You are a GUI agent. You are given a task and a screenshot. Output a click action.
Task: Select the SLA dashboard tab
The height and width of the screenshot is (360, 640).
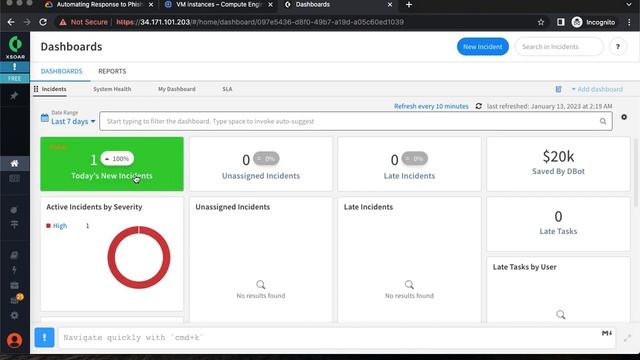227,89
